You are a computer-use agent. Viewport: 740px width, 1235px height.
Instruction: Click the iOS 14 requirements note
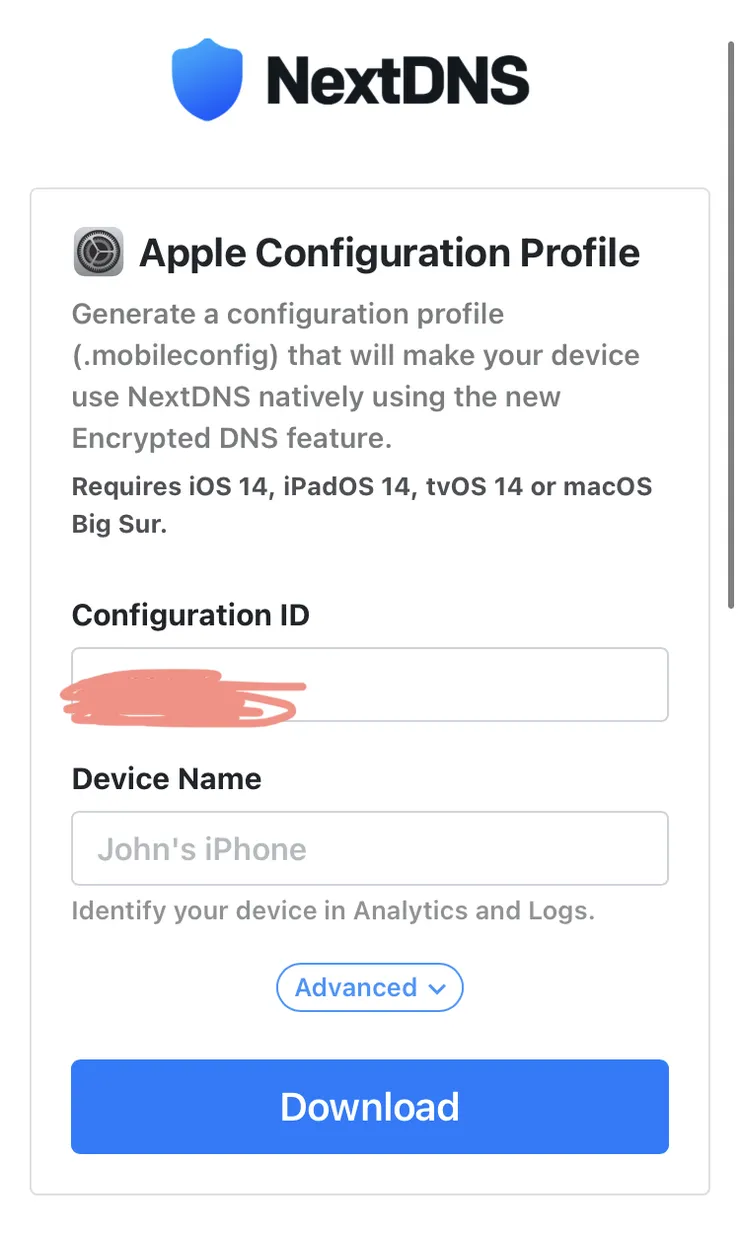pyautogui.click(x=362, y=506)
